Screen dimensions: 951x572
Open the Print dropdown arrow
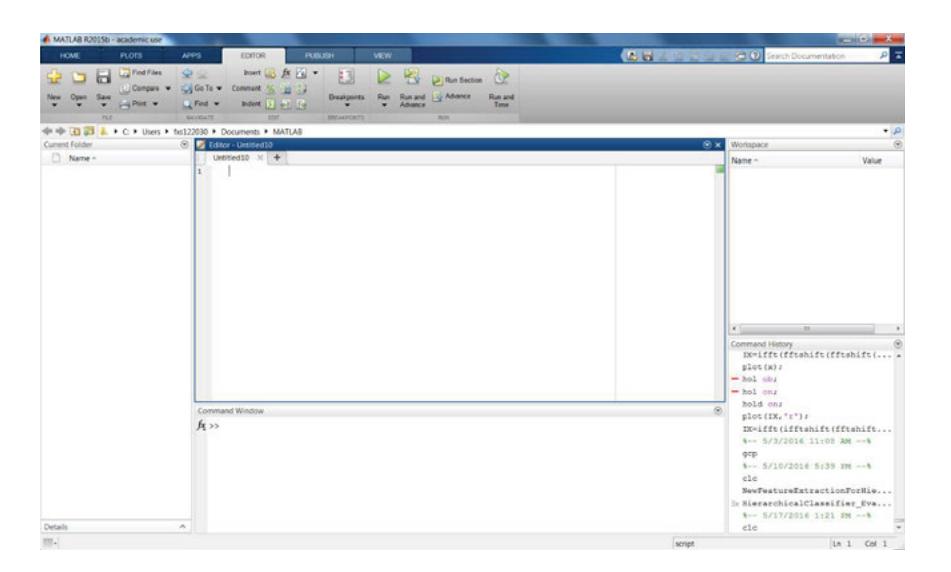(155, 104)
